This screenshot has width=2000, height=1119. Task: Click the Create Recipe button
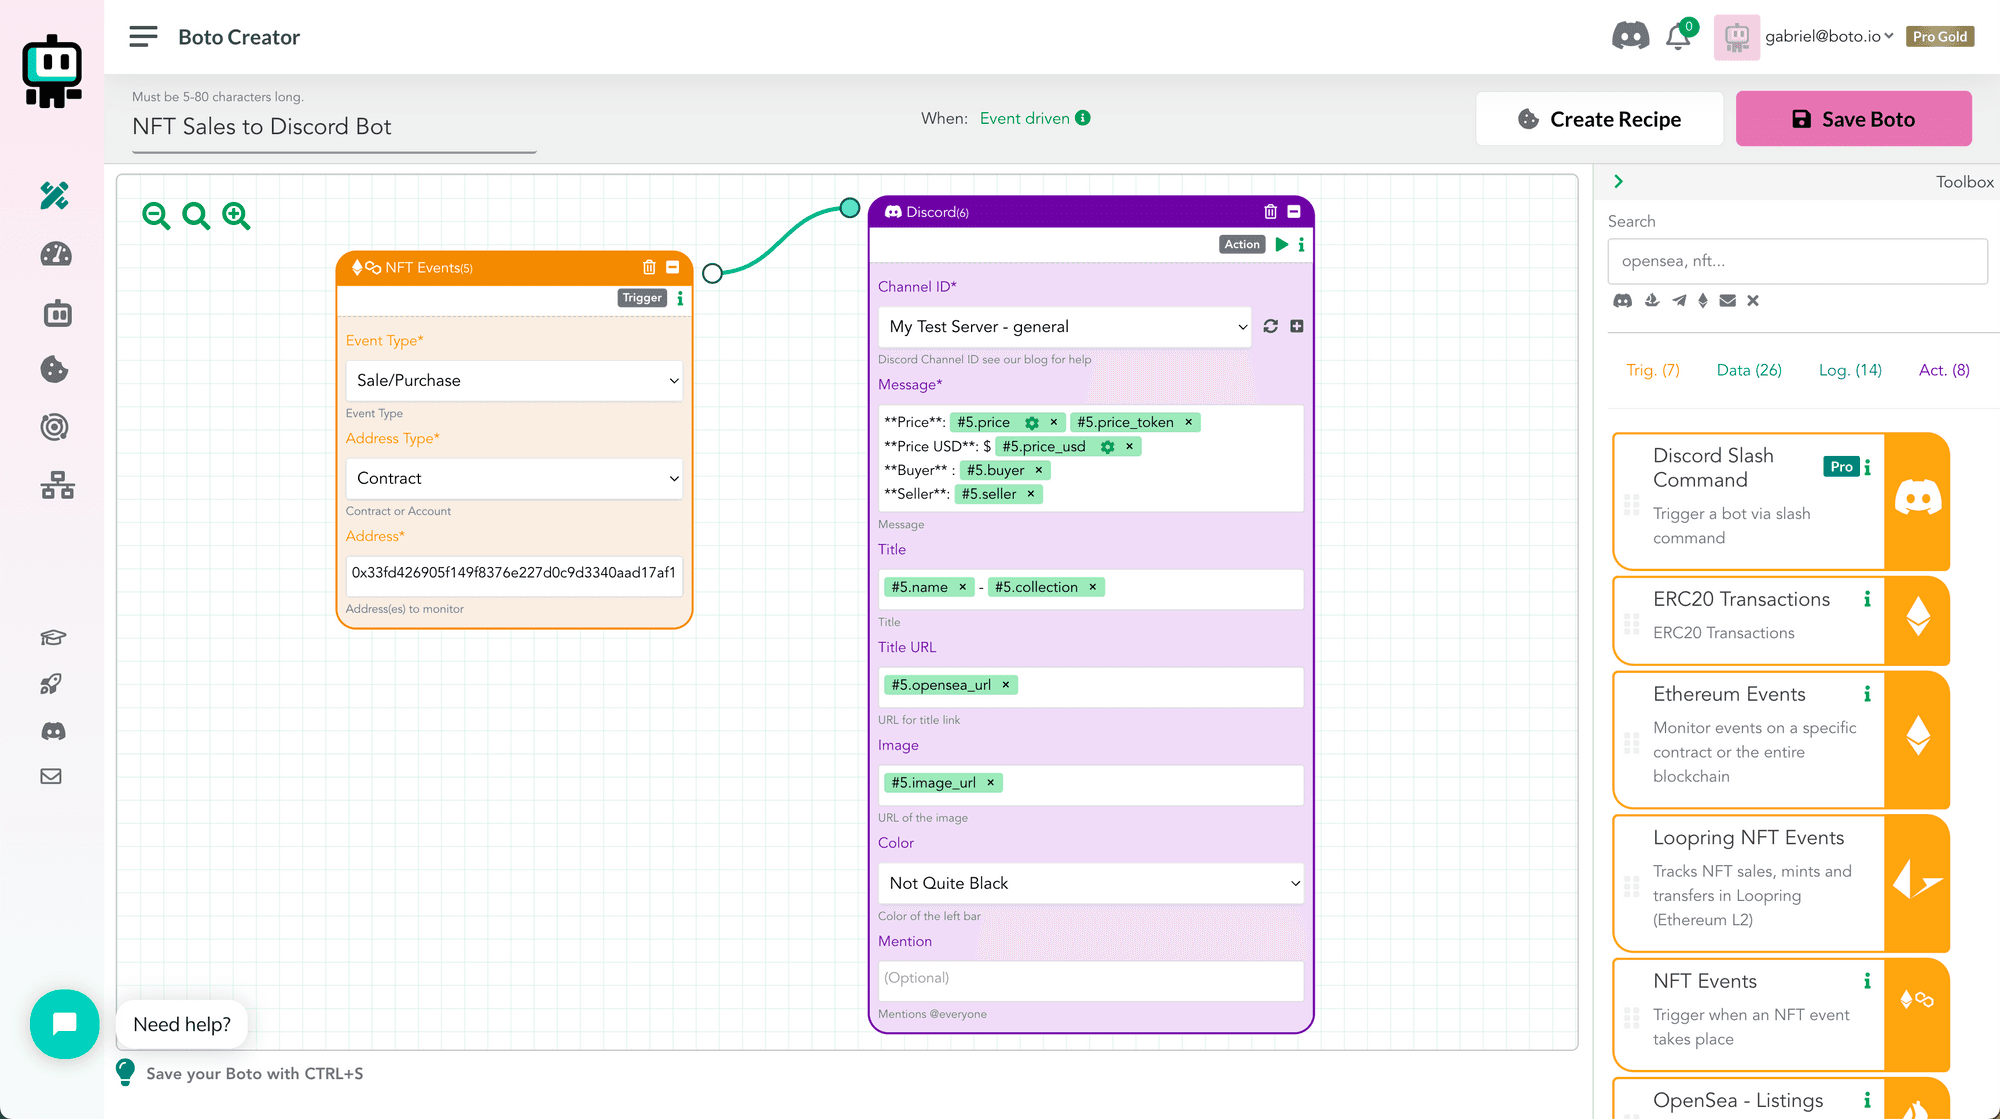click(1599, 119)
